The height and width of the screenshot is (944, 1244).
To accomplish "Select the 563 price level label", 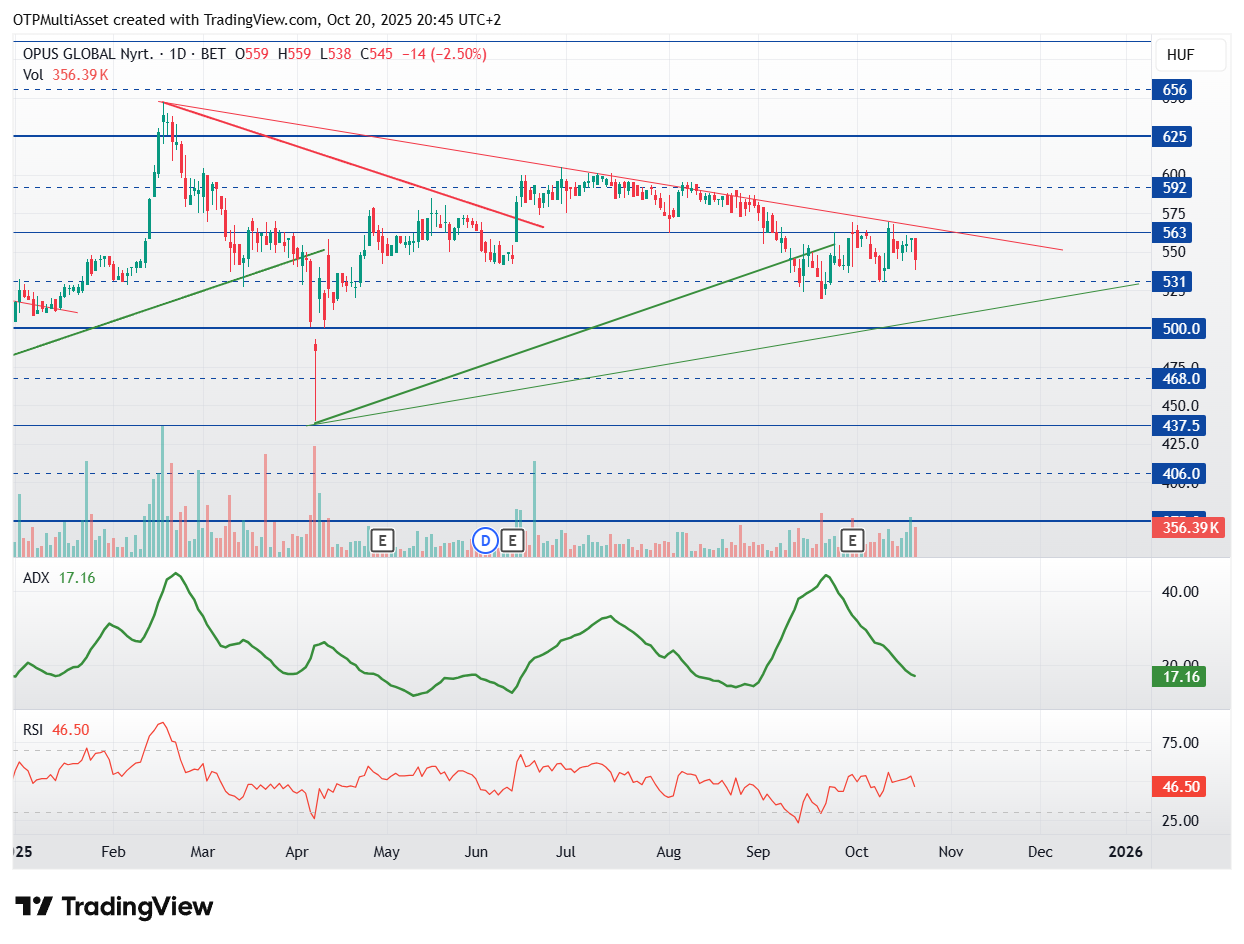I will [1174, 233].
